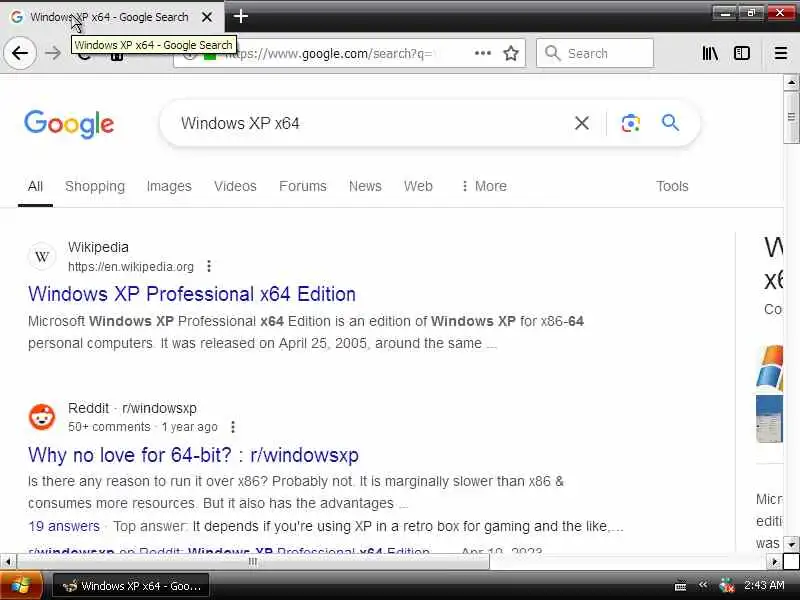
Task: Click the vertical scrollbar down arrow
Action: (x=791, y=544)
